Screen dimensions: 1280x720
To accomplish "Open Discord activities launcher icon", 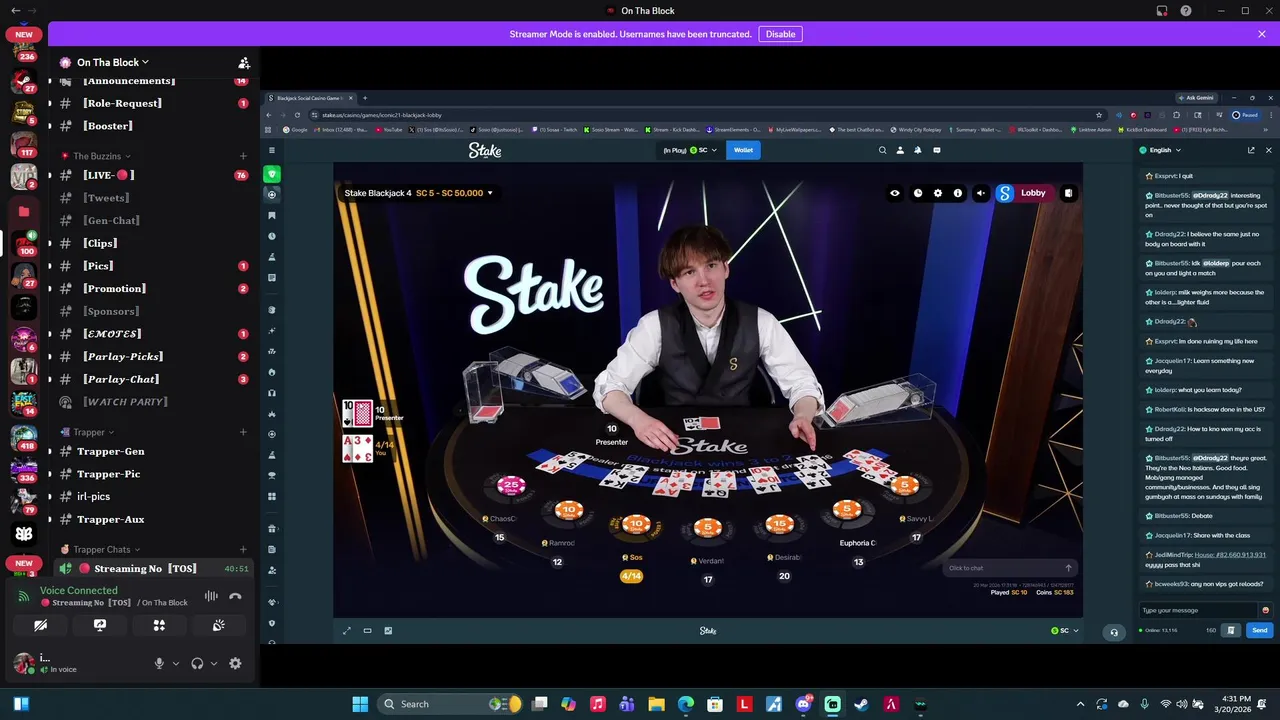I will pyautogui.click(x=159, y=625).
